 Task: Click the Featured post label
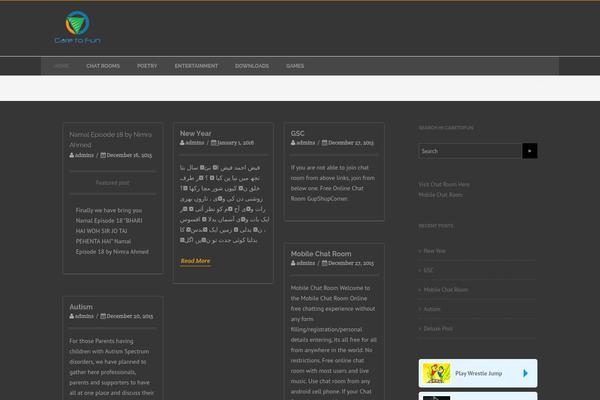tap(112, 183)
